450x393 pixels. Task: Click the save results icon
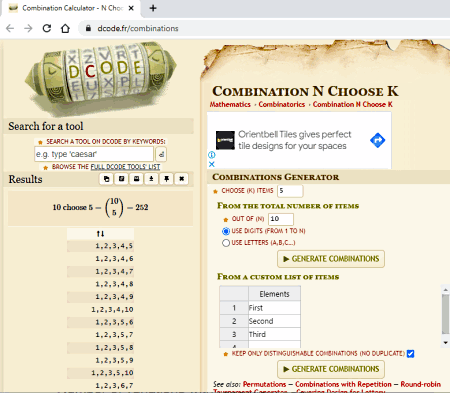pyautogui.click(x=136, y=179)
